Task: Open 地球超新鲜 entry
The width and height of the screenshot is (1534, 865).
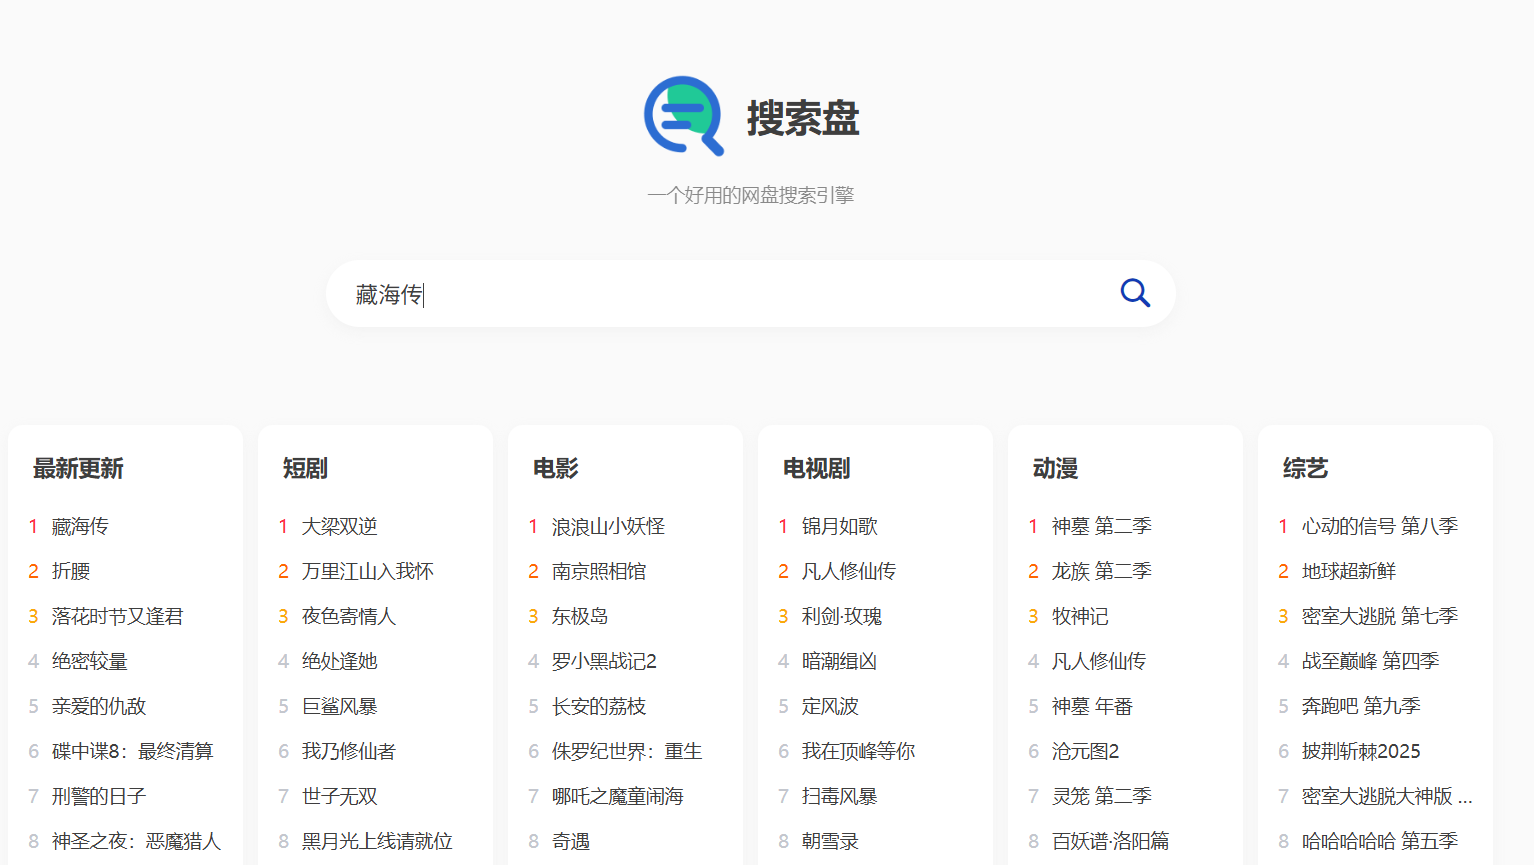Action: (x=1349, y=571)
